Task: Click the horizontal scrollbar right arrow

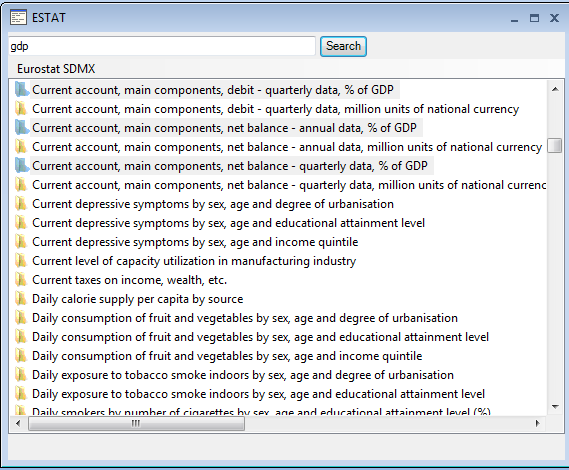Action: point(538,423)
